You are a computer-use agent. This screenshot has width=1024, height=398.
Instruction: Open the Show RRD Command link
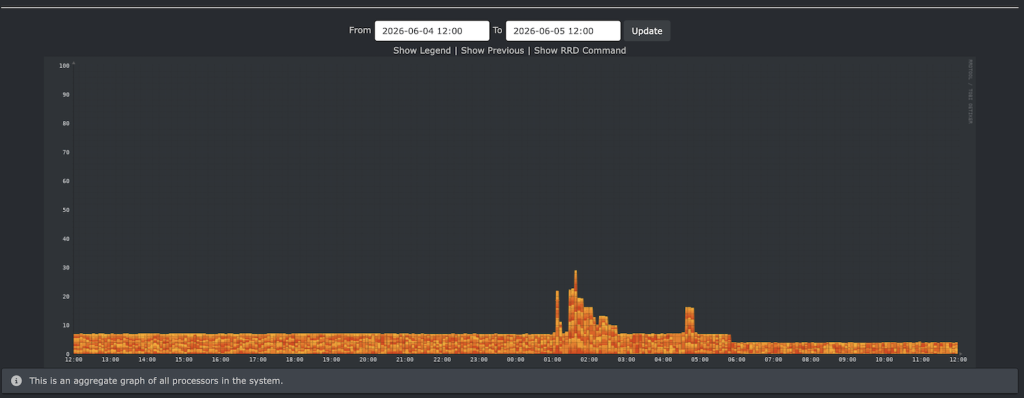(x=580, y=50)
